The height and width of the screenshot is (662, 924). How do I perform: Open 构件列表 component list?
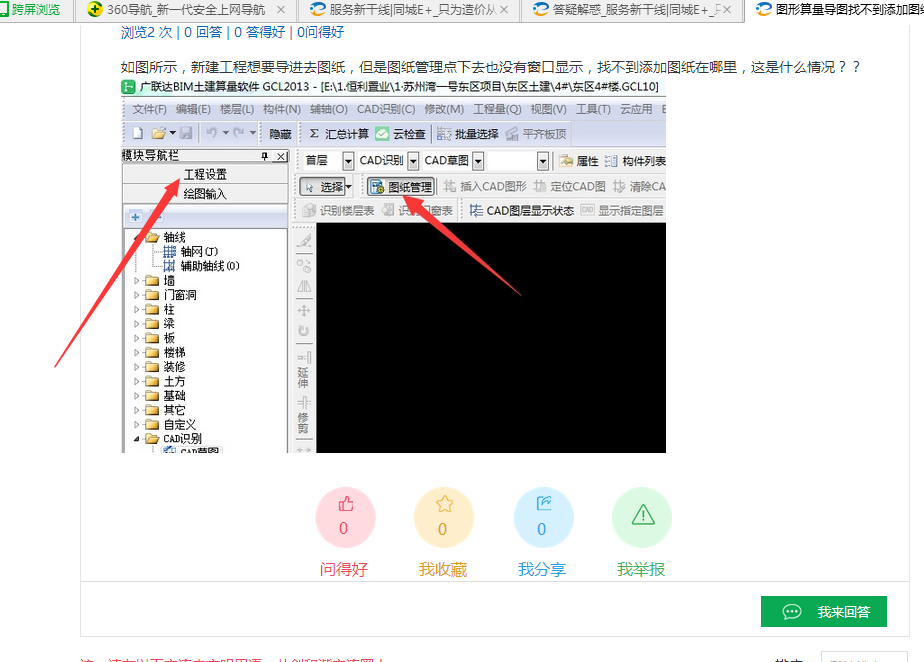[635, 161]
